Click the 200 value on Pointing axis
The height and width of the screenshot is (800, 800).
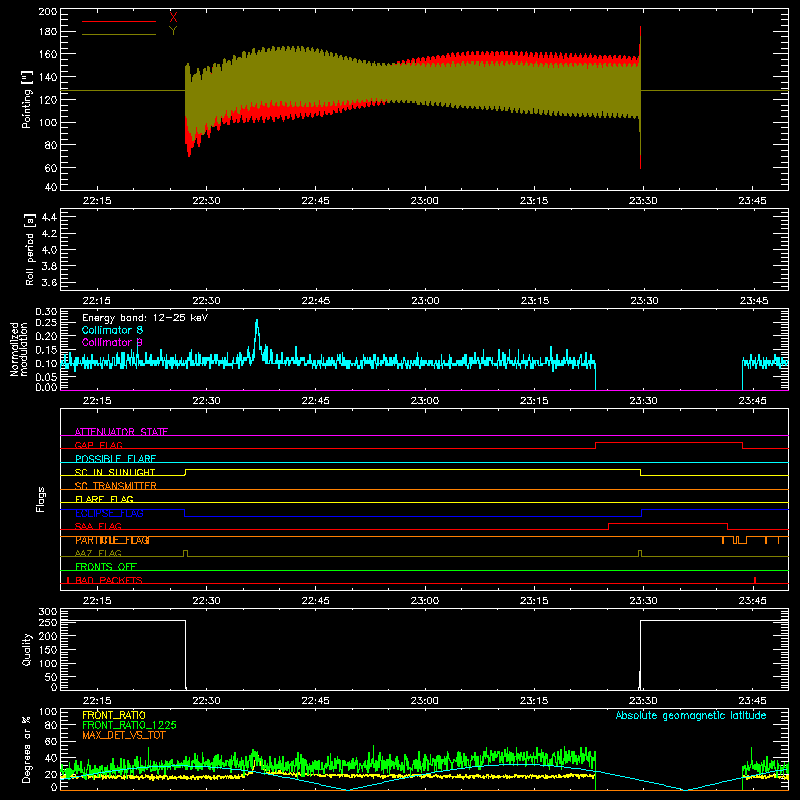point(48,12)
